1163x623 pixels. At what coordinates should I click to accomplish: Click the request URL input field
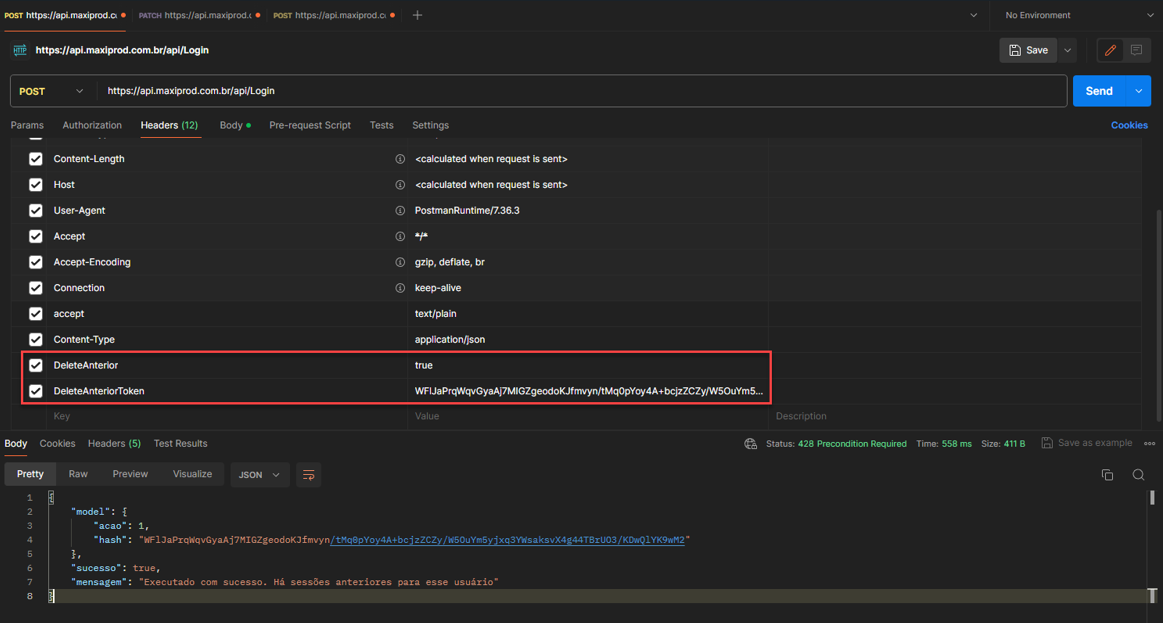click(x=582, y=91)
